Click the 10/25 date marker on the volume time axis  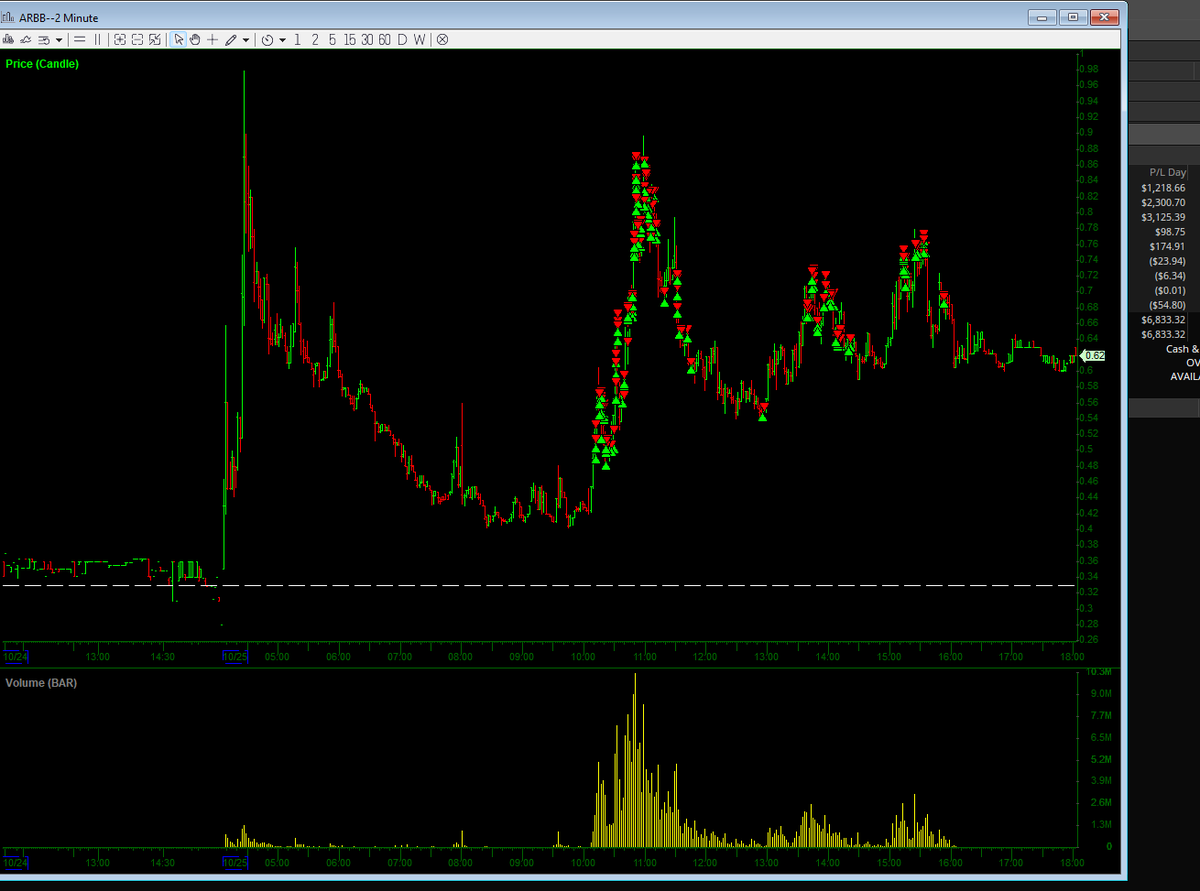tap(234, 861)
